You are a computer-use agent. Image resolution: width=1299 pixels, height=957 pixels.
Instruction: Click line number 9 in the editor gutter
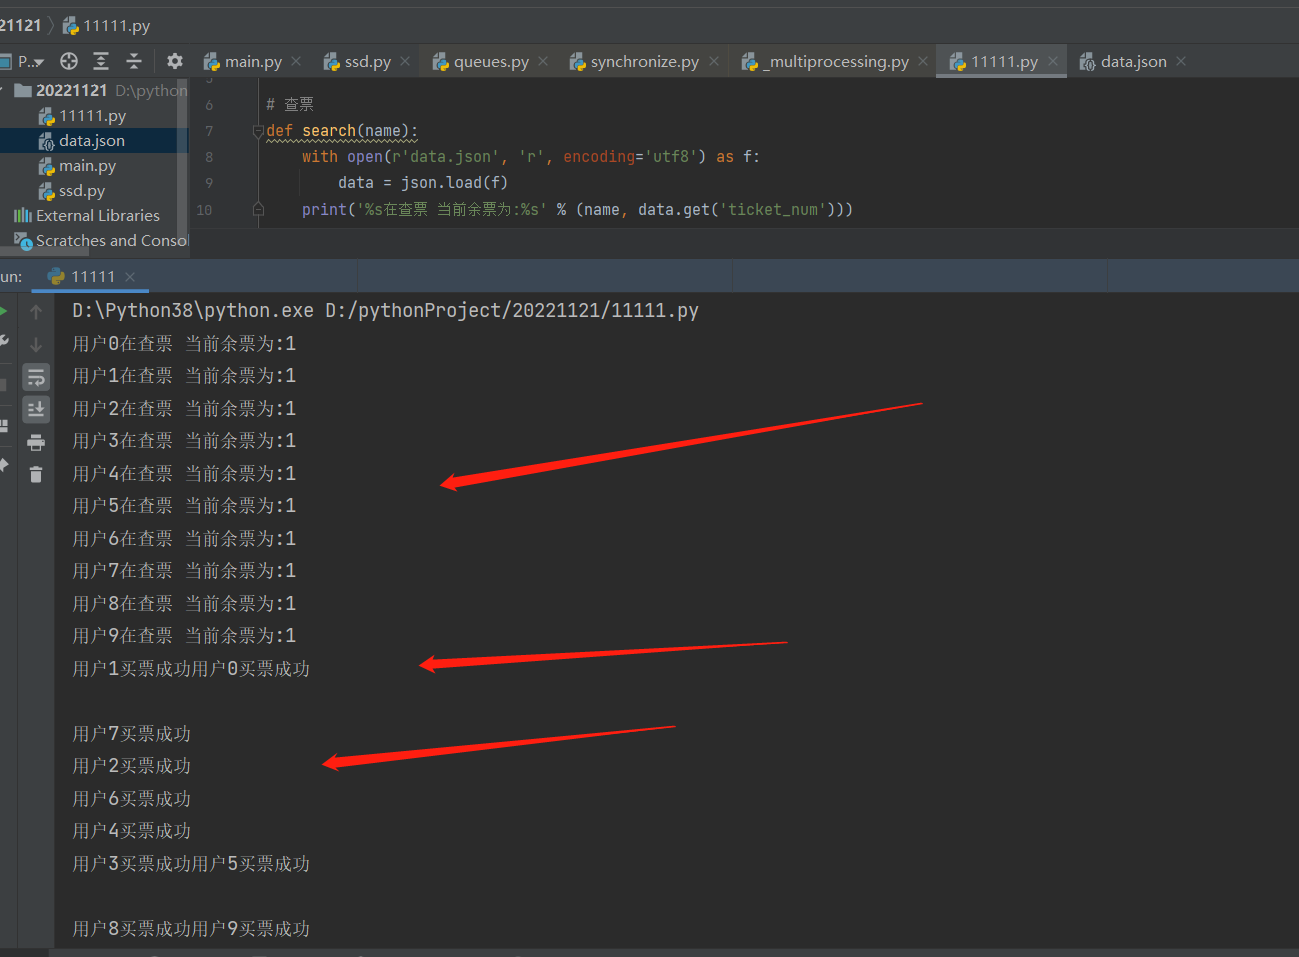pos(209,183)
